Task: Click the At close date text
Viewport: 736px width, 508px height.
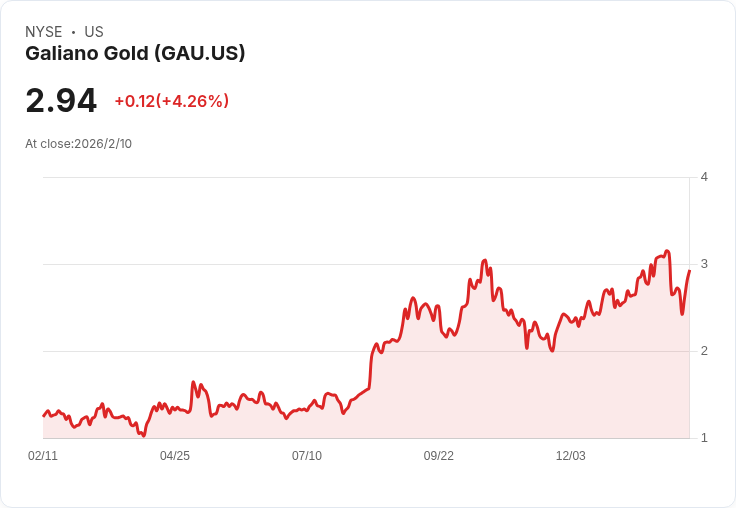Action: (x=78, y=144)
